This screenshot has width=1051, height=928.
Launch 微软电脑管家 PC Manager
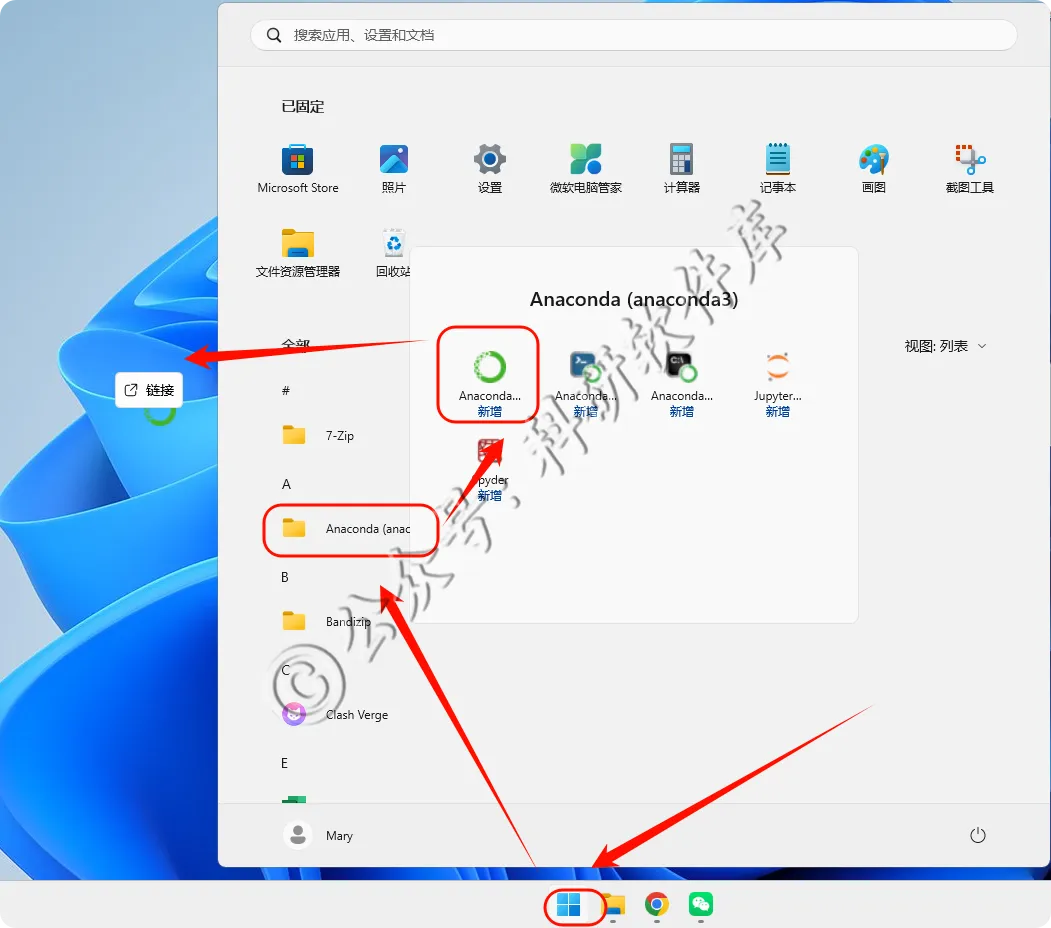[586, 169]
